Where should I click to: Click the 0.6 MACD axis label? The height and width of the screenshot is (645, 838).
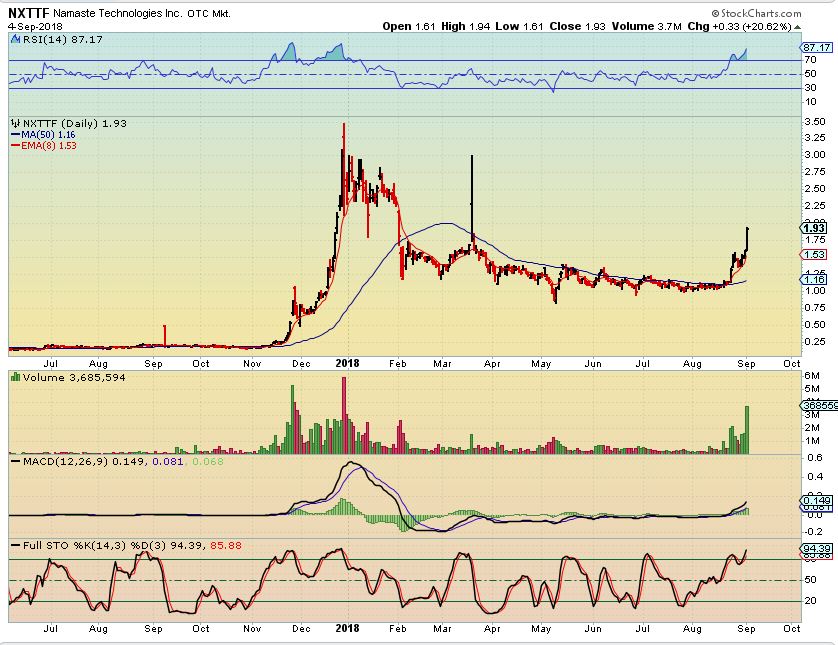tap(815, 458)
